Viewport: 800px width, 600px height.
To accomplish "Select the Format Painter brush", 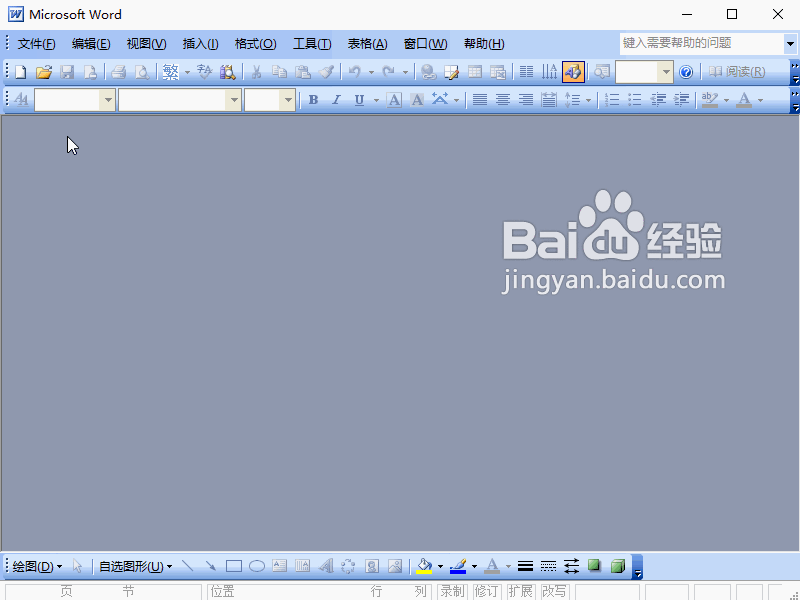I will click(x=326, y=72).
